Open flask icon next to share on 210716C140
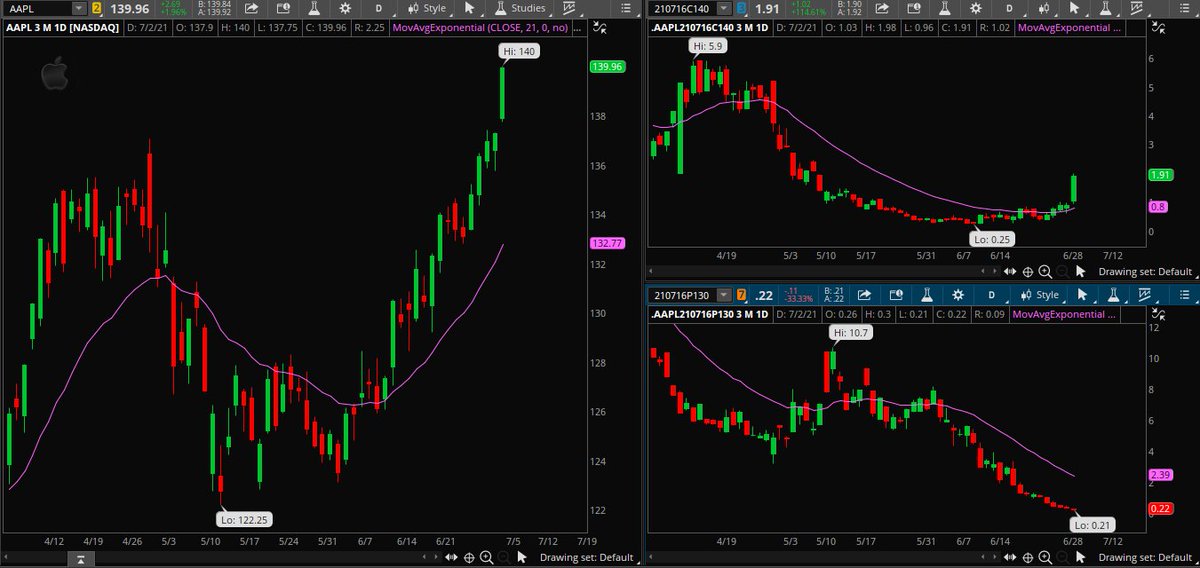The width and height of the screenshot is (1200, 568). (944, 8)
